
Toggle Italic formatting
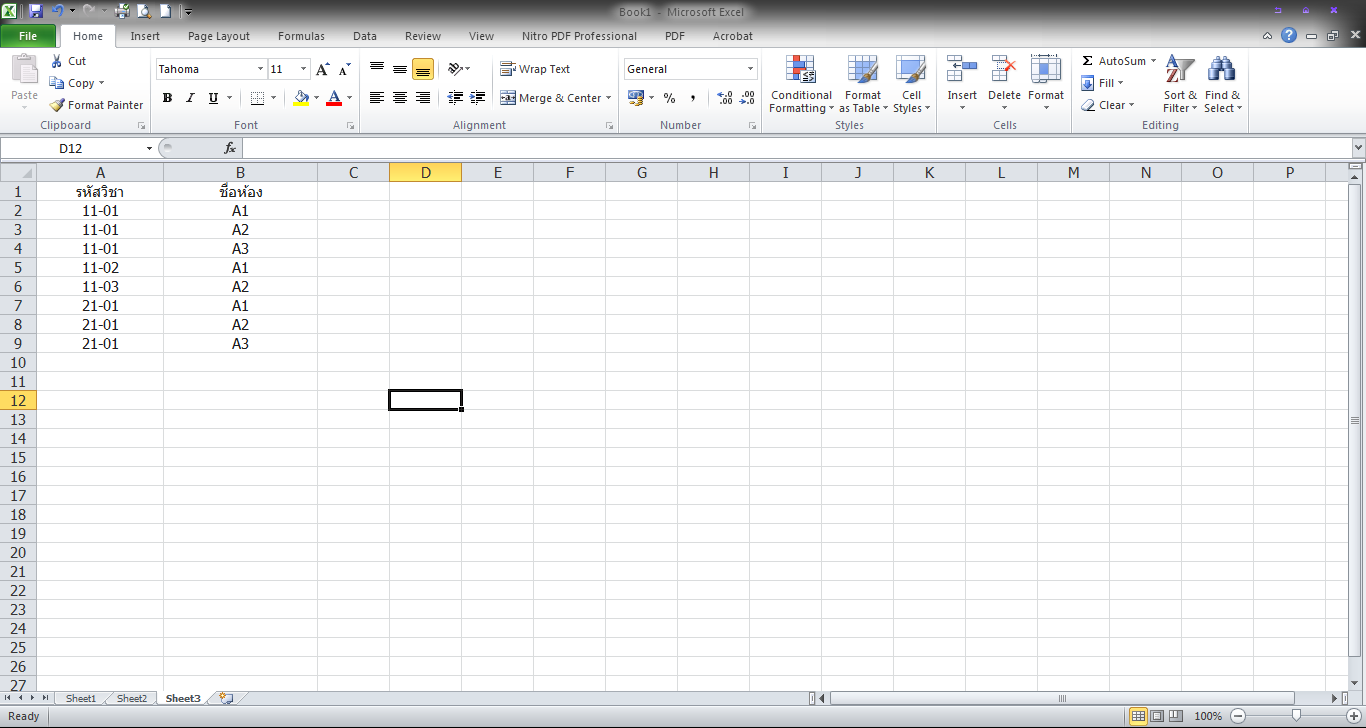(x=190, y=98)
